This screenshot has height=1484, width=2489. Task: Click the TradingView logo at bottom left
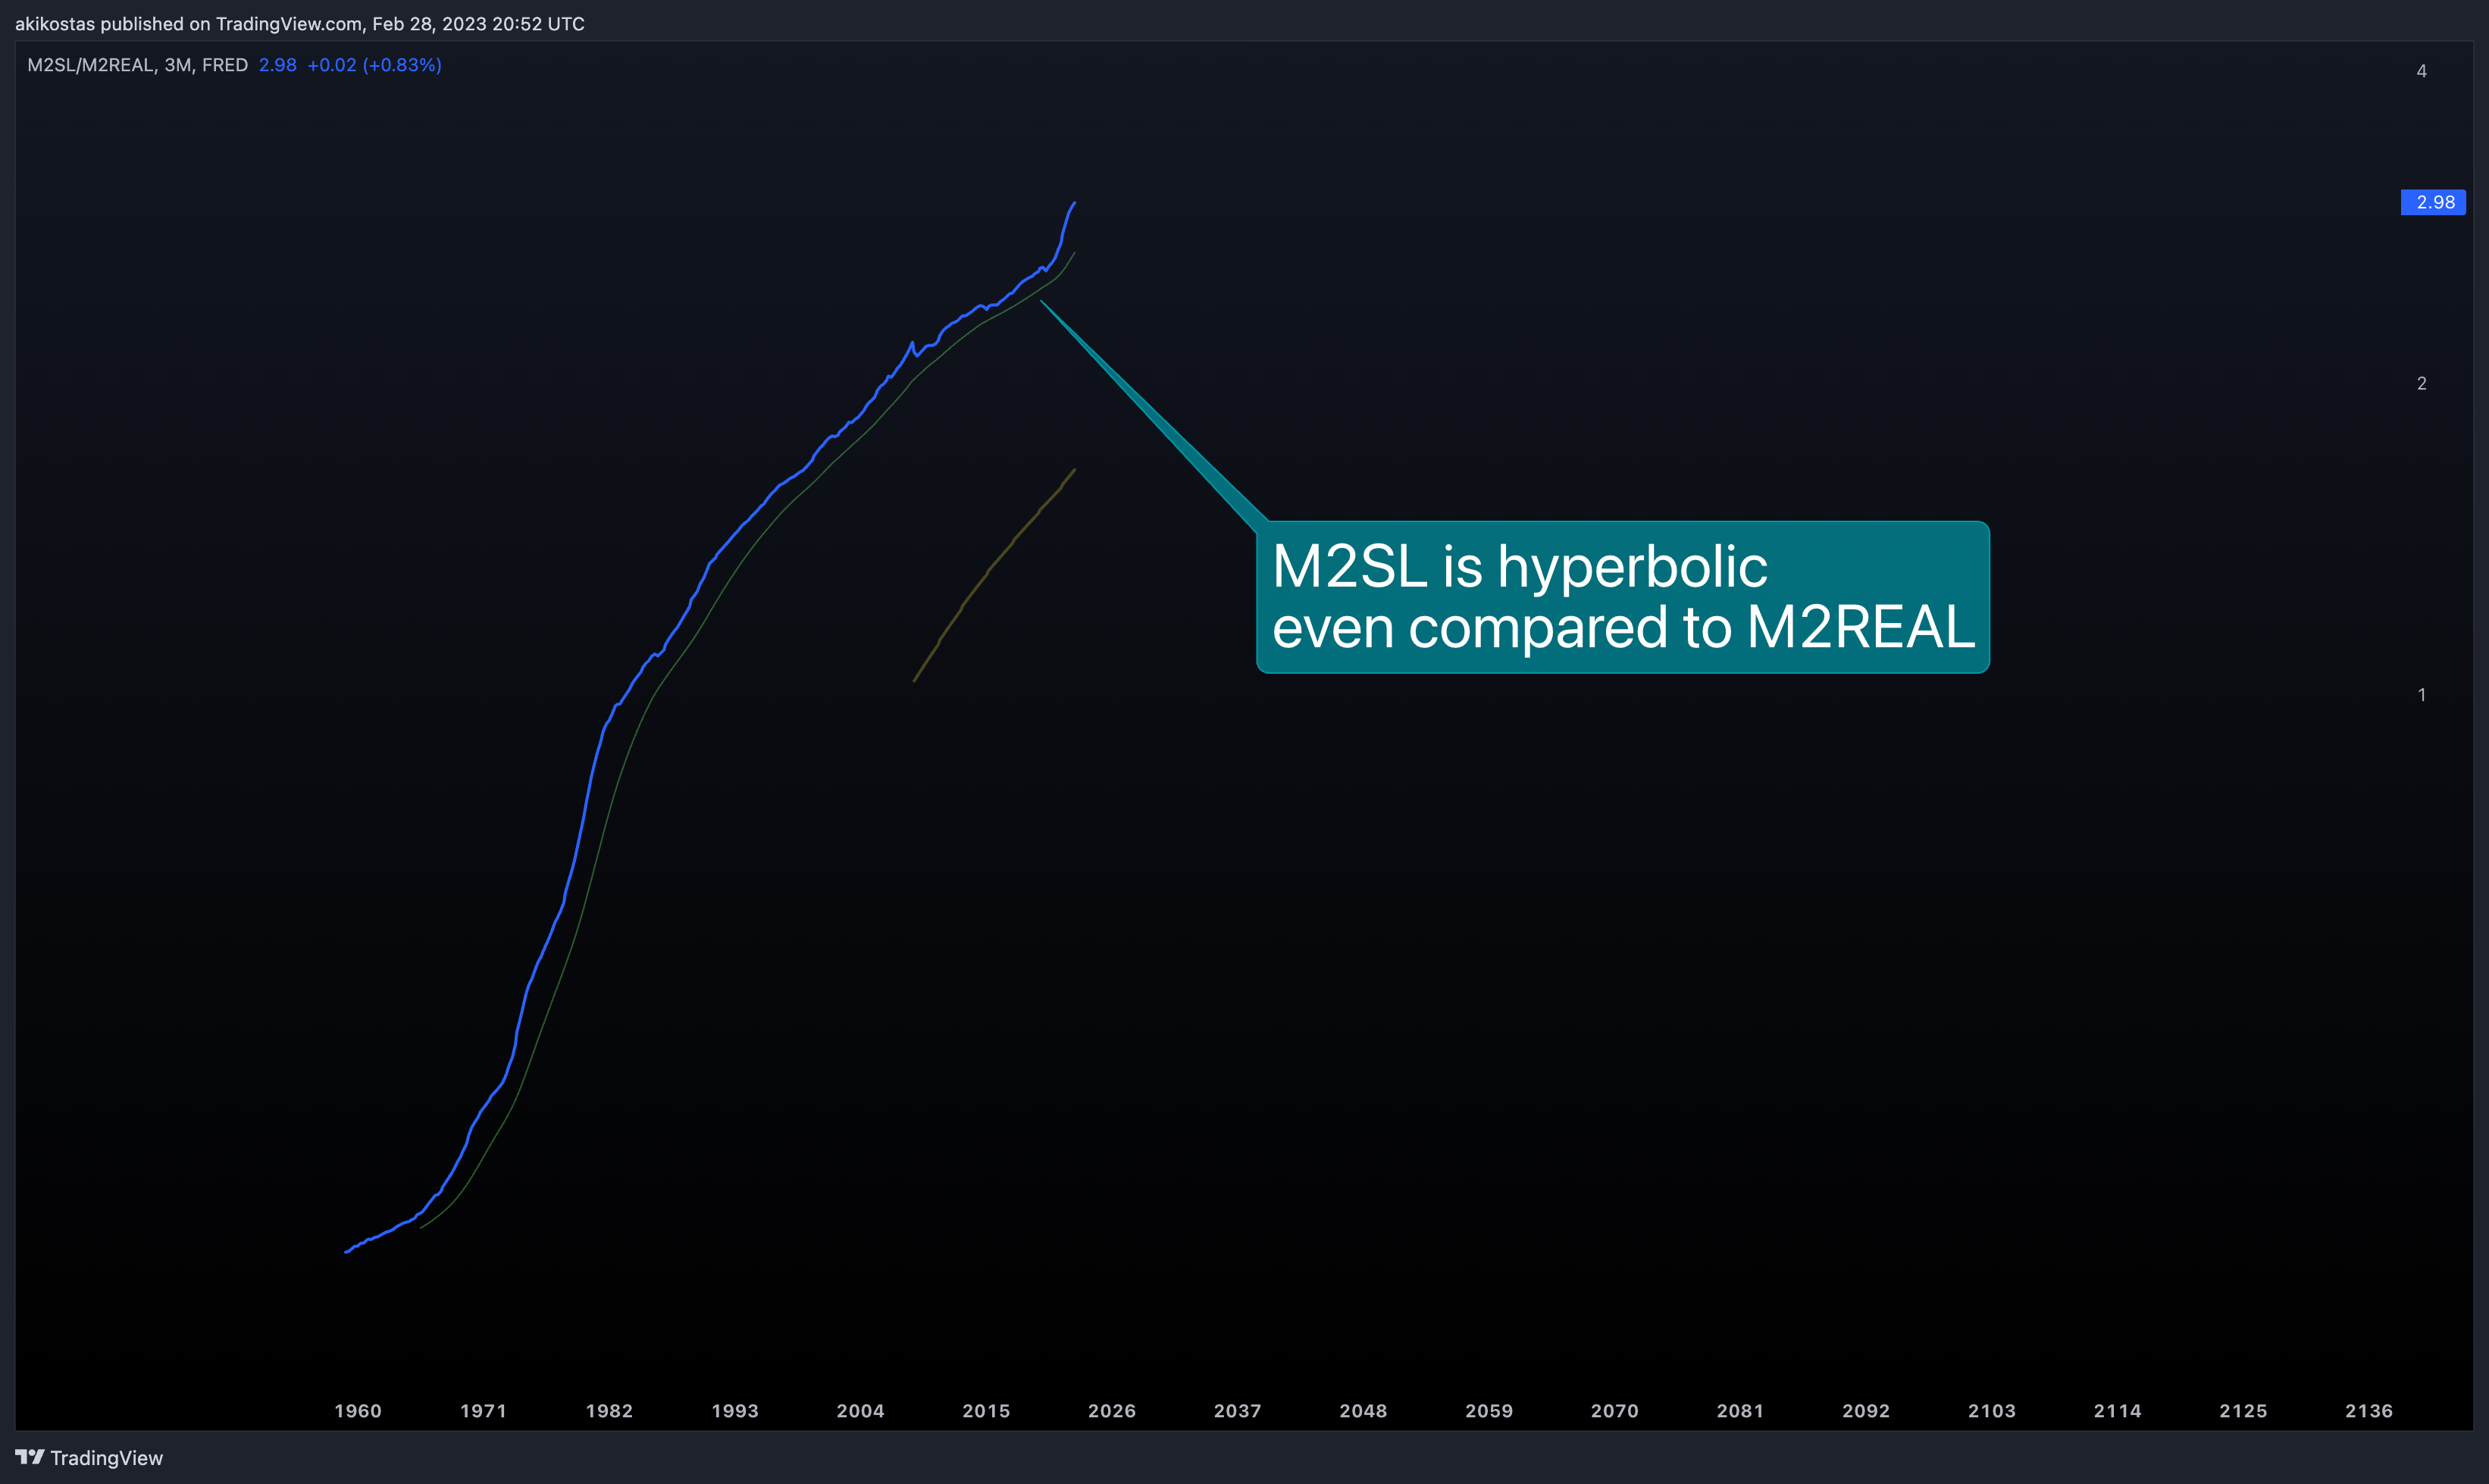[30, 1457]
